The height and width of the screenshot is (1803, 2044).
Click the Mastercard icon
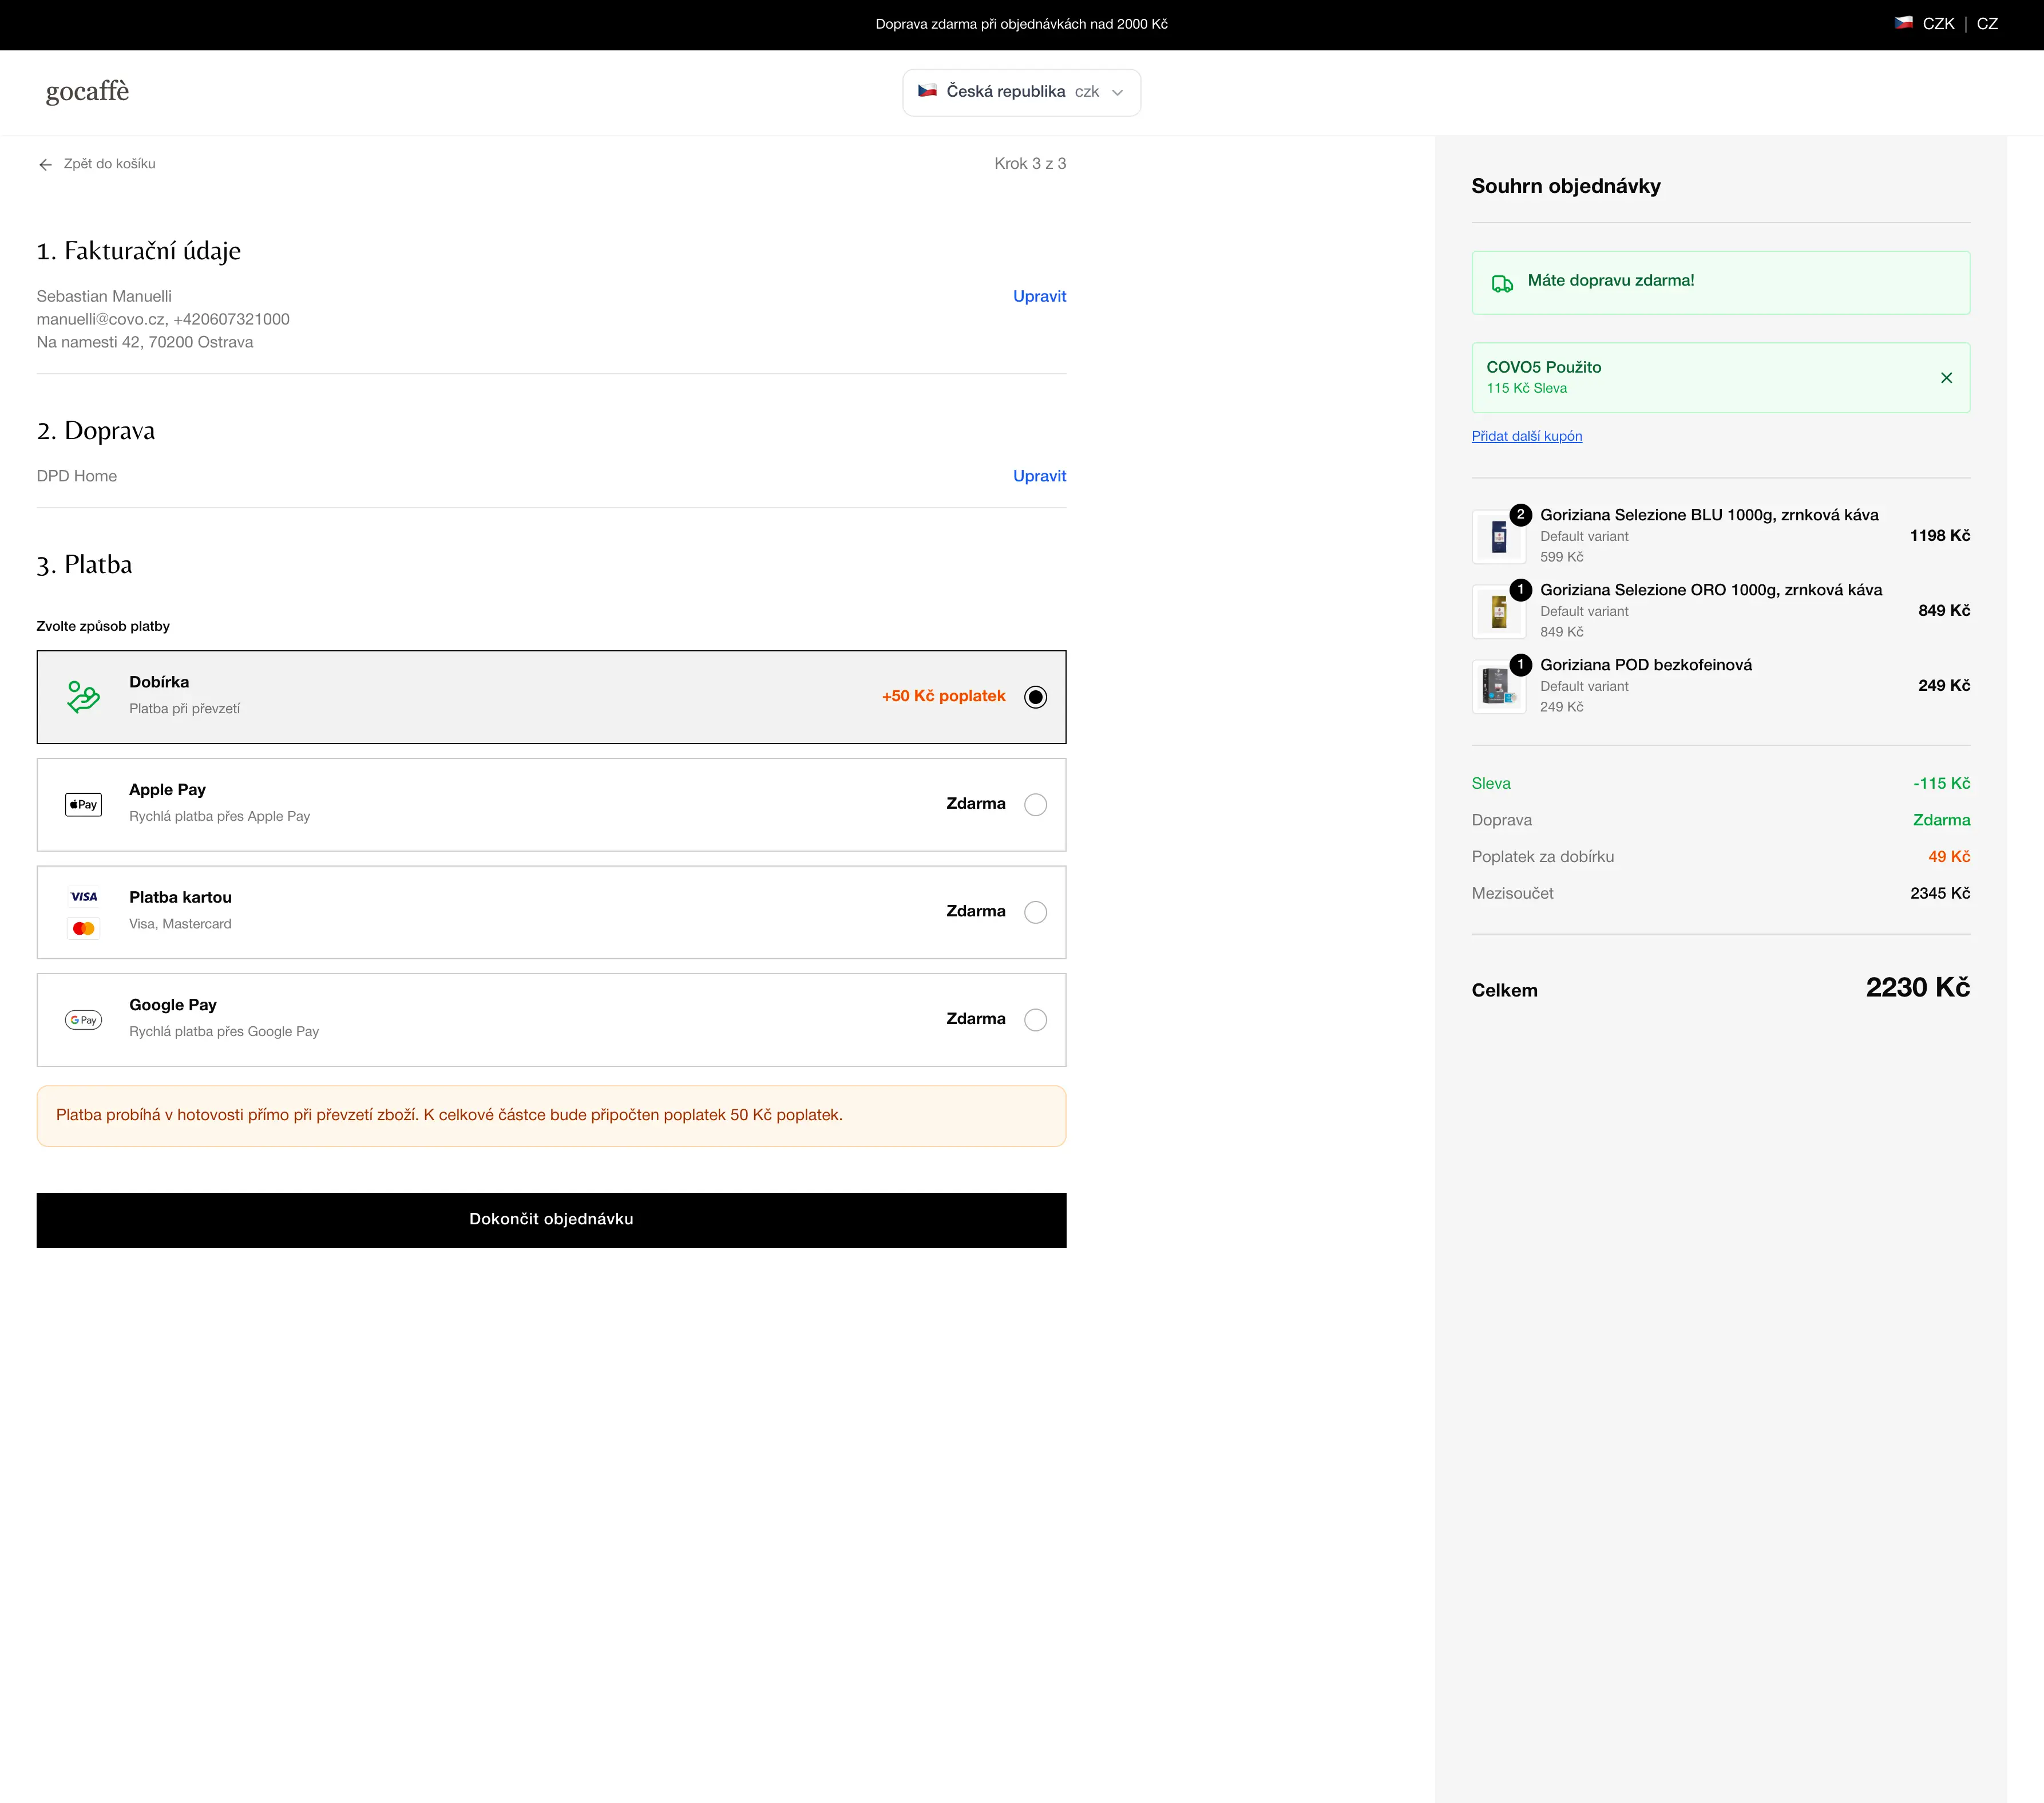click(84, 927)
